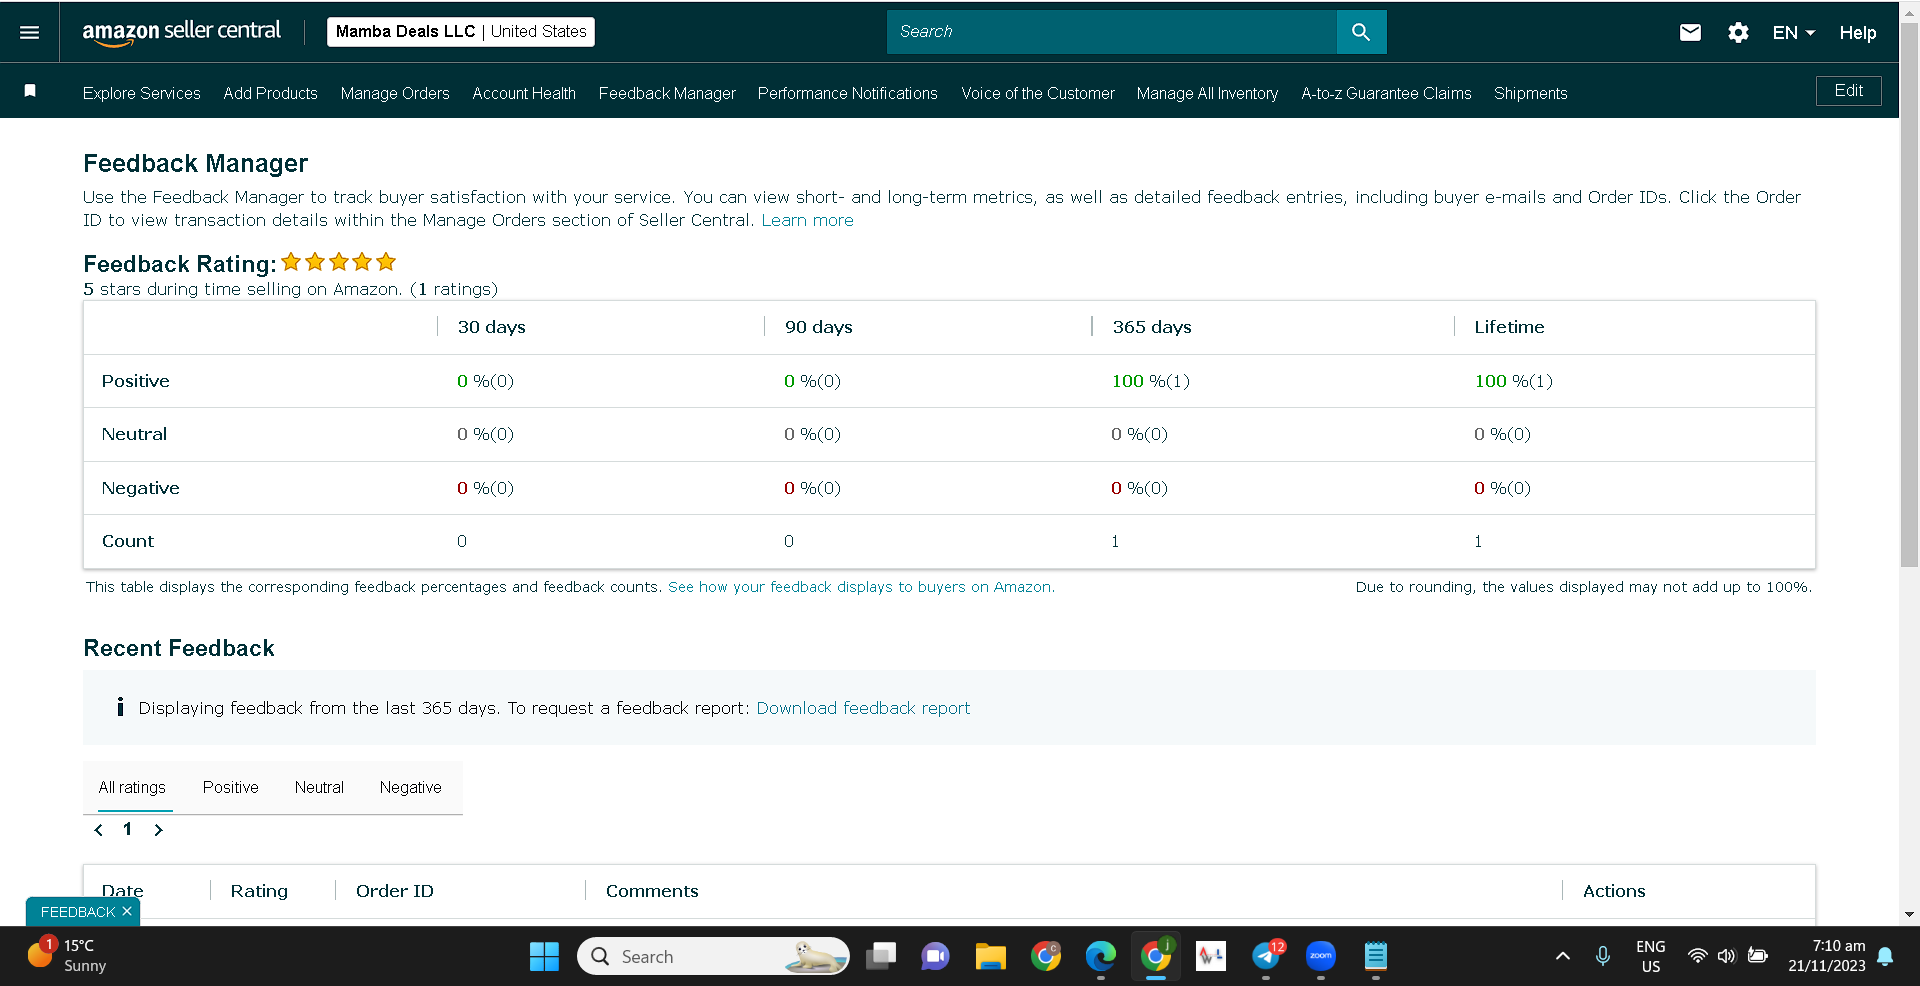Open Account Health menu item
1920x986 pixels.
tap(524, 93)
